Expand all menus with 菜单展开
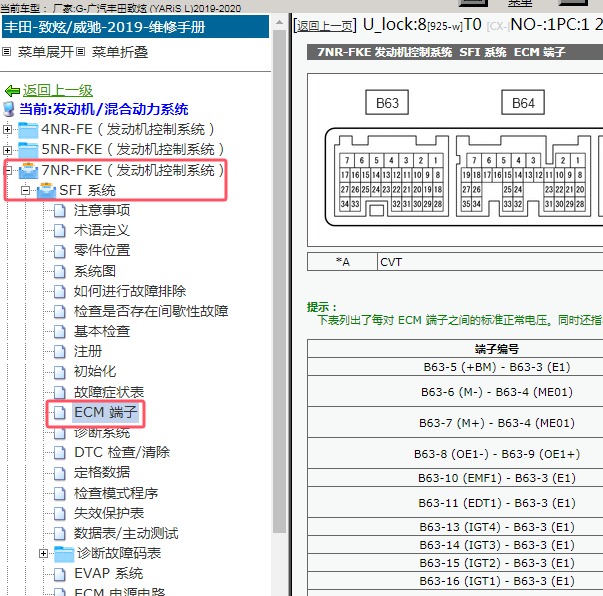 (x=46, y=52)
